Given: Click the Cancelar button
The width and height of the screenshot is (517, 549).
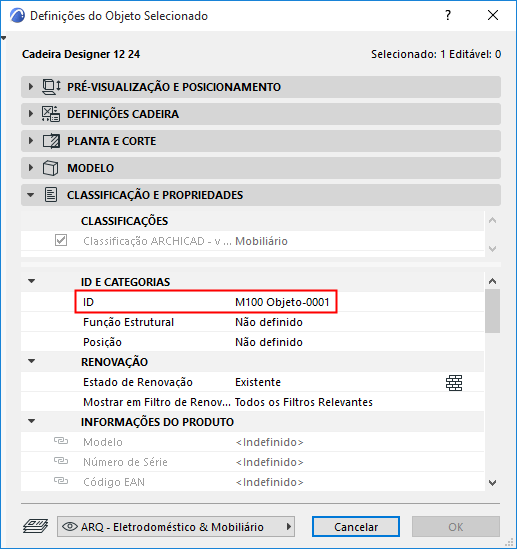Looking at the screenshot, I should pos(356,527).
